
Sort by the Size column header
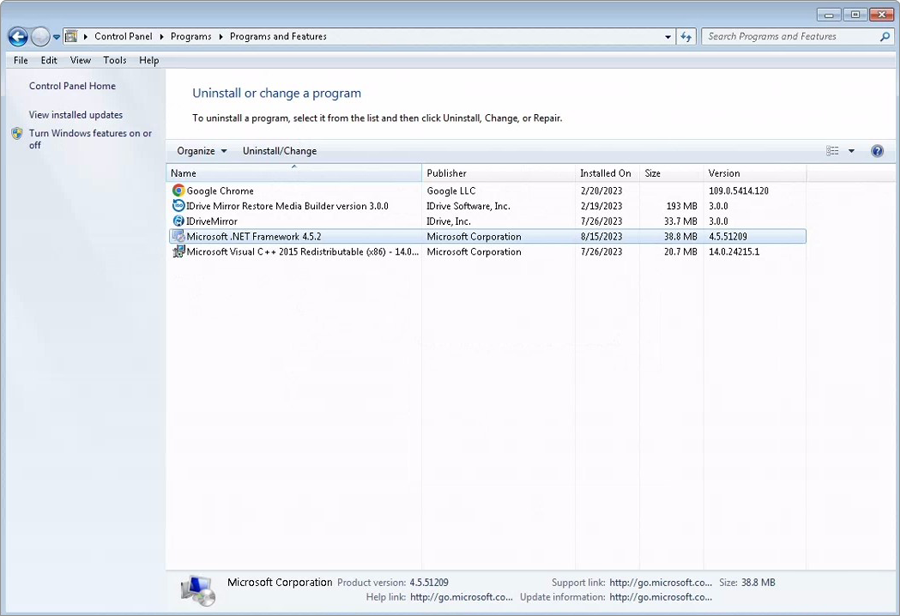(x=672, y=173)
